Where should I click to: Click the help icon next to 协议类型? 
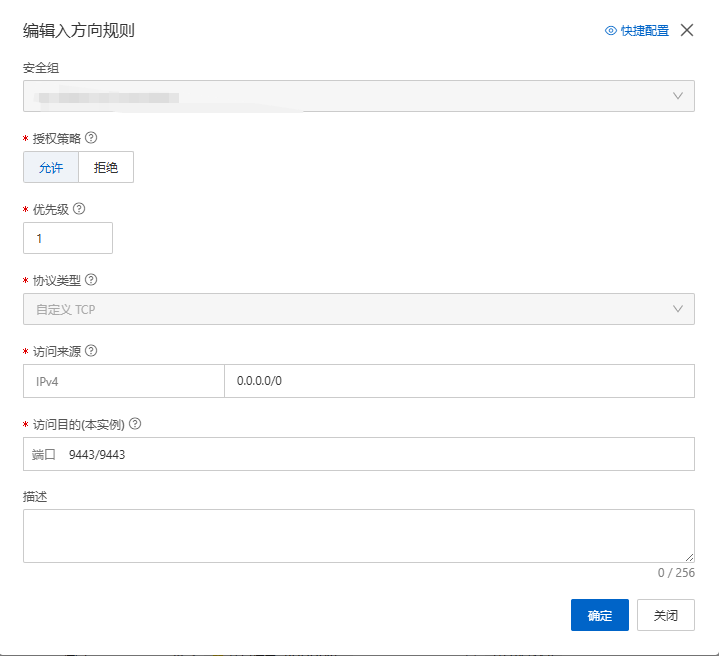pos(91,280)
